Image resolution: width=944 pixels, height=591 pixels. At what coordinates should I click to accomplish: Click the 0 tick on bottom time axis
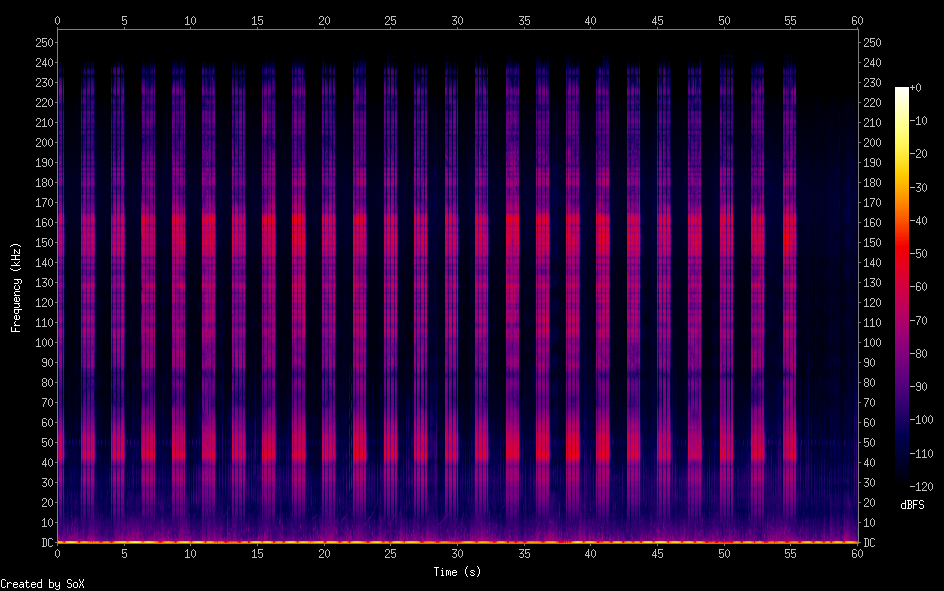(x=58, y=553)
